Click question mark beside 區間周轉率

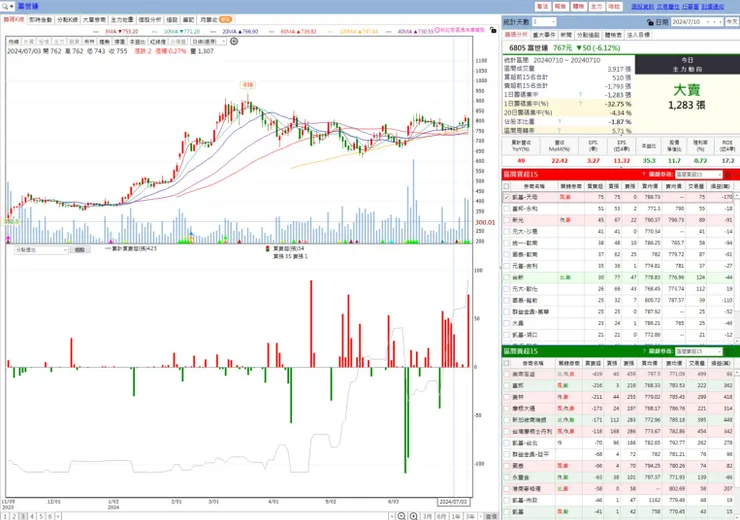tap(560, 130)
